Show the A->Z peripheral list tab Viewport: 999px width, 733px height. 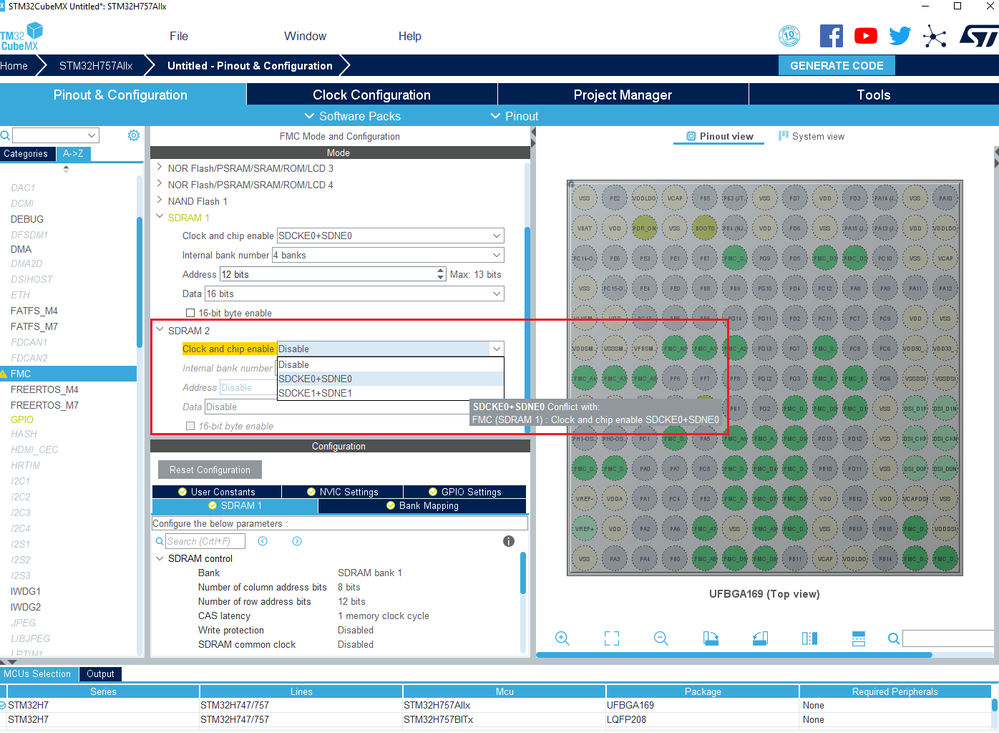click(x=73, y=154)
